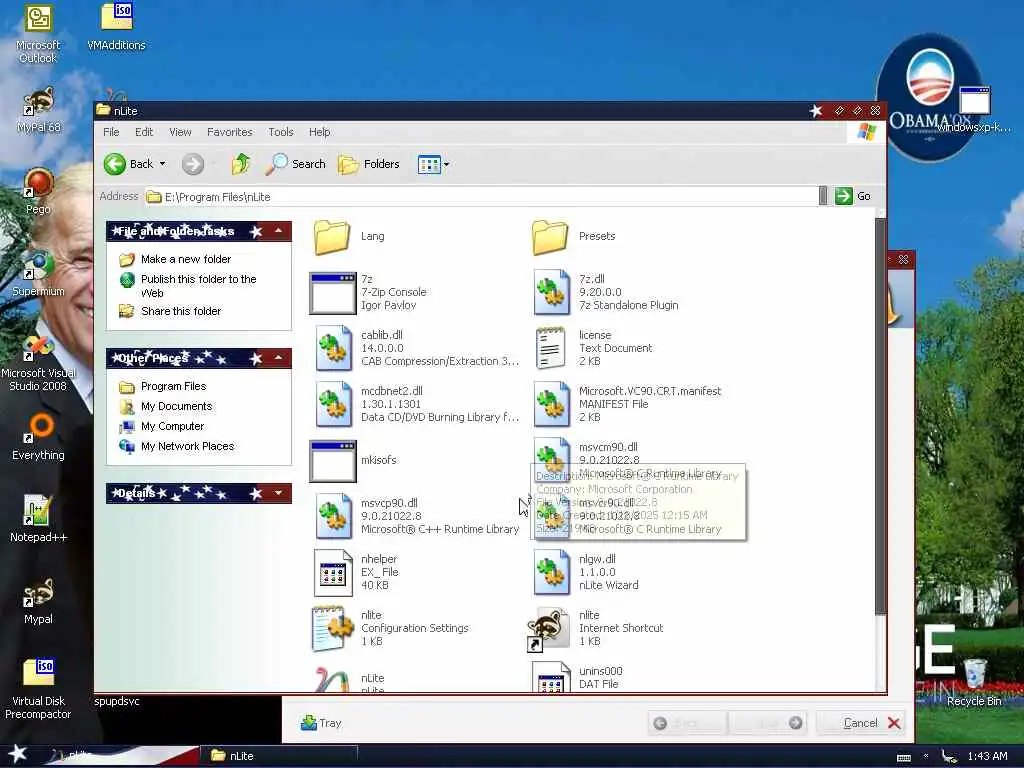Select the mcdbnet2.dll file icon

pos(333,404)
